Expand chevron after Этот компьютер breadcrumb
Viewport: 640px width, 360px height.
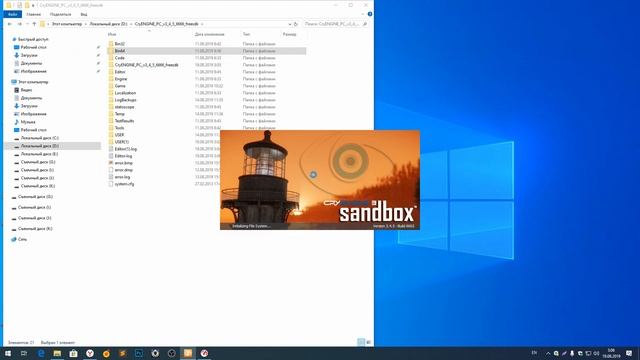86,24
